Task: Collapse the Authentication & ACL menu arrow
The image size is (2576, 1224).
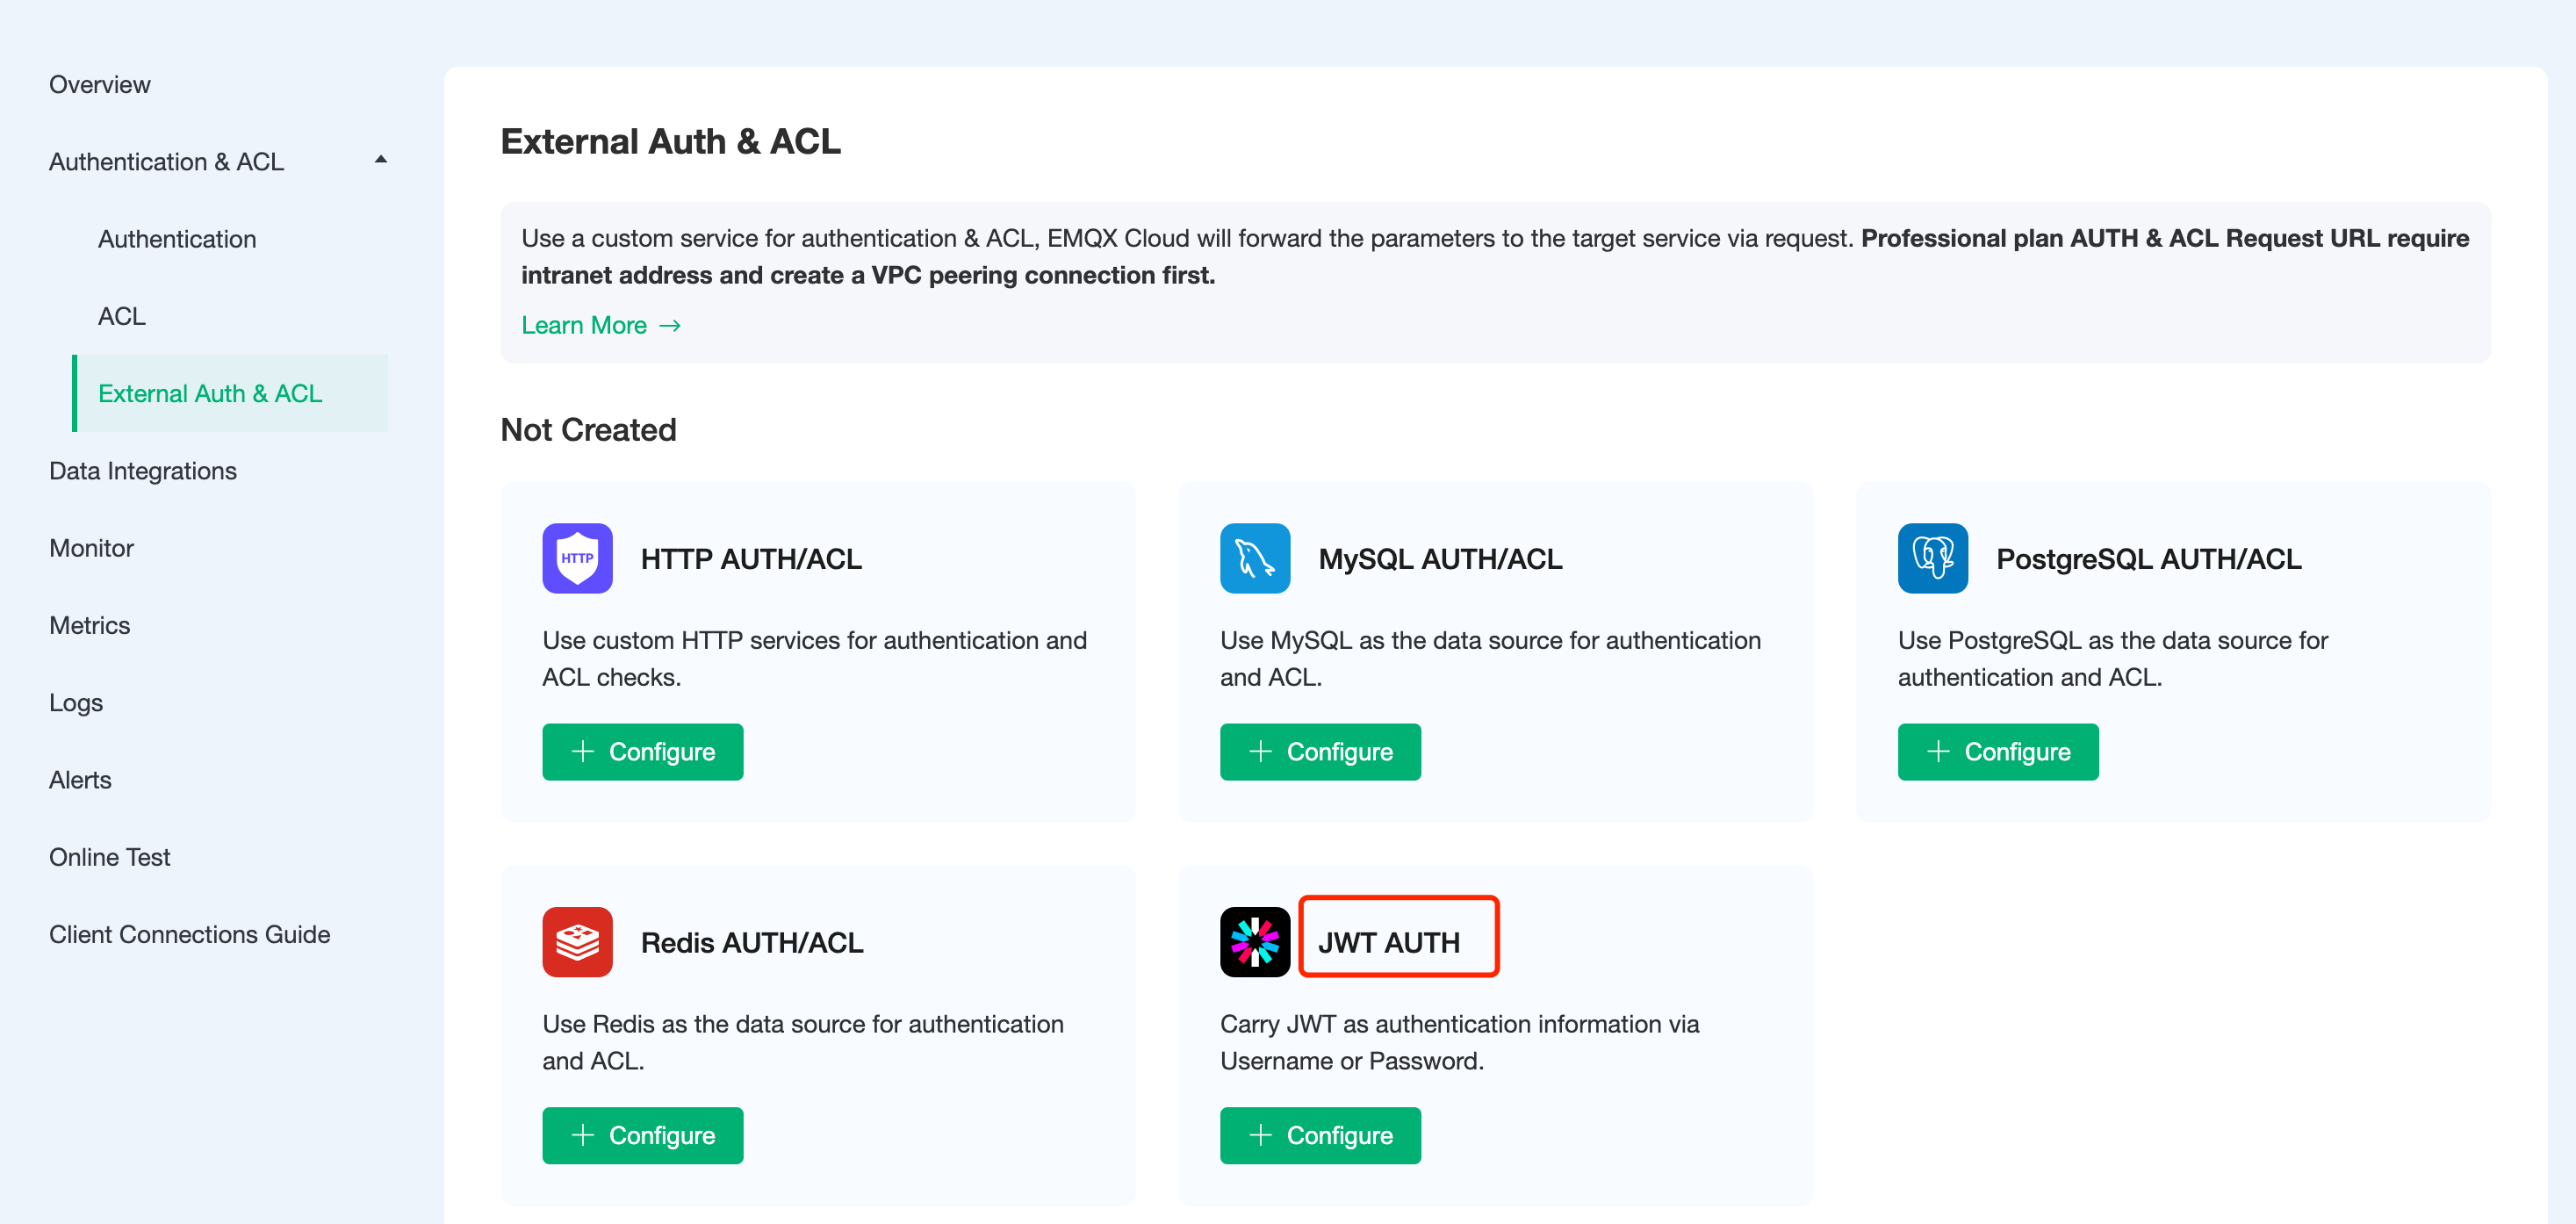Action: tap(380, 160)
